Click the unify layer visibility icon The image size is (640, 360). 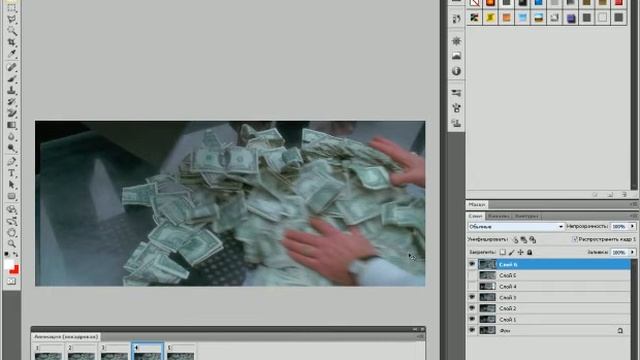524,240
